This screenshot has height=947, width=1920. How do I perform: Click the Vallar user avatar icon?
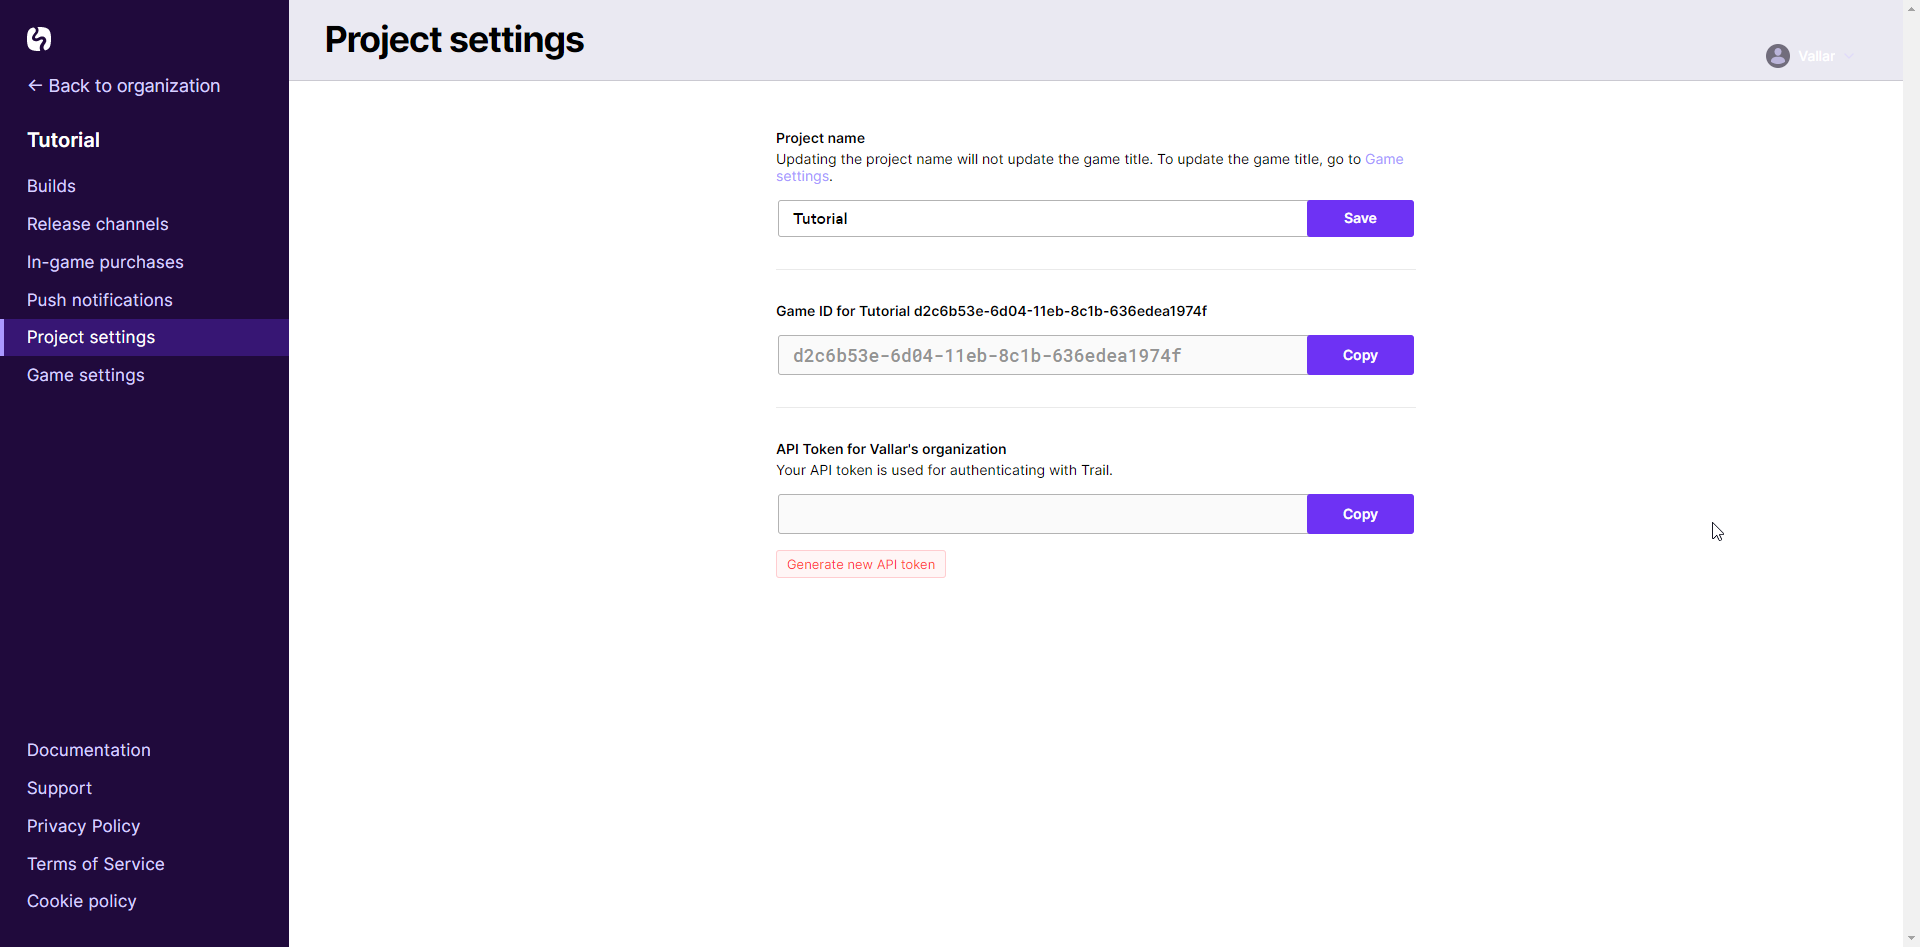[x=1777, y=56]
